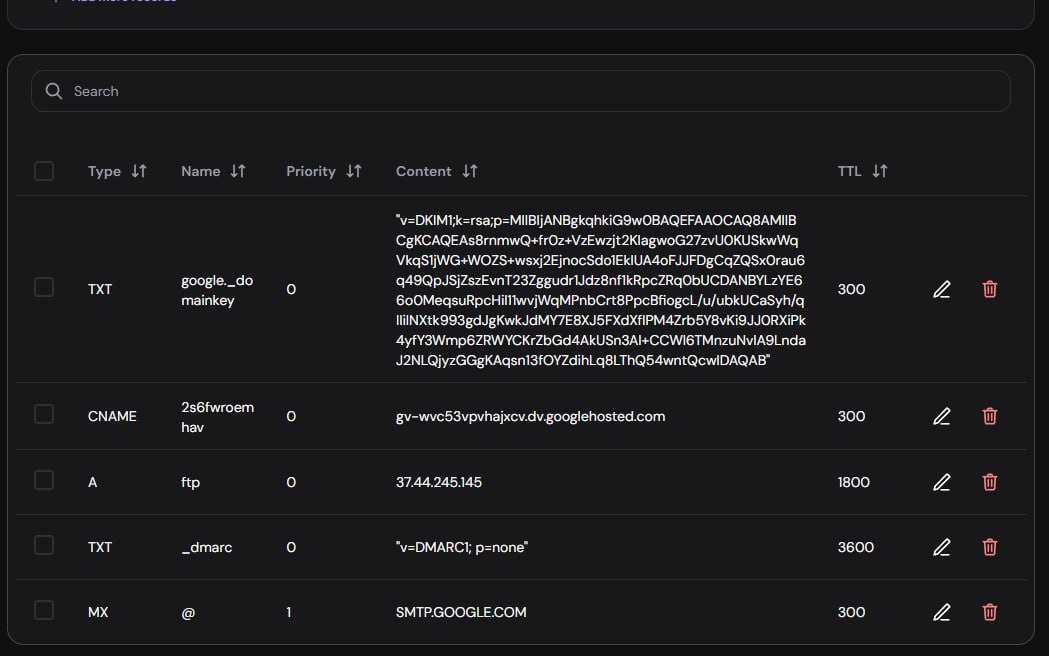Focus the Search records field

[520, 91]
